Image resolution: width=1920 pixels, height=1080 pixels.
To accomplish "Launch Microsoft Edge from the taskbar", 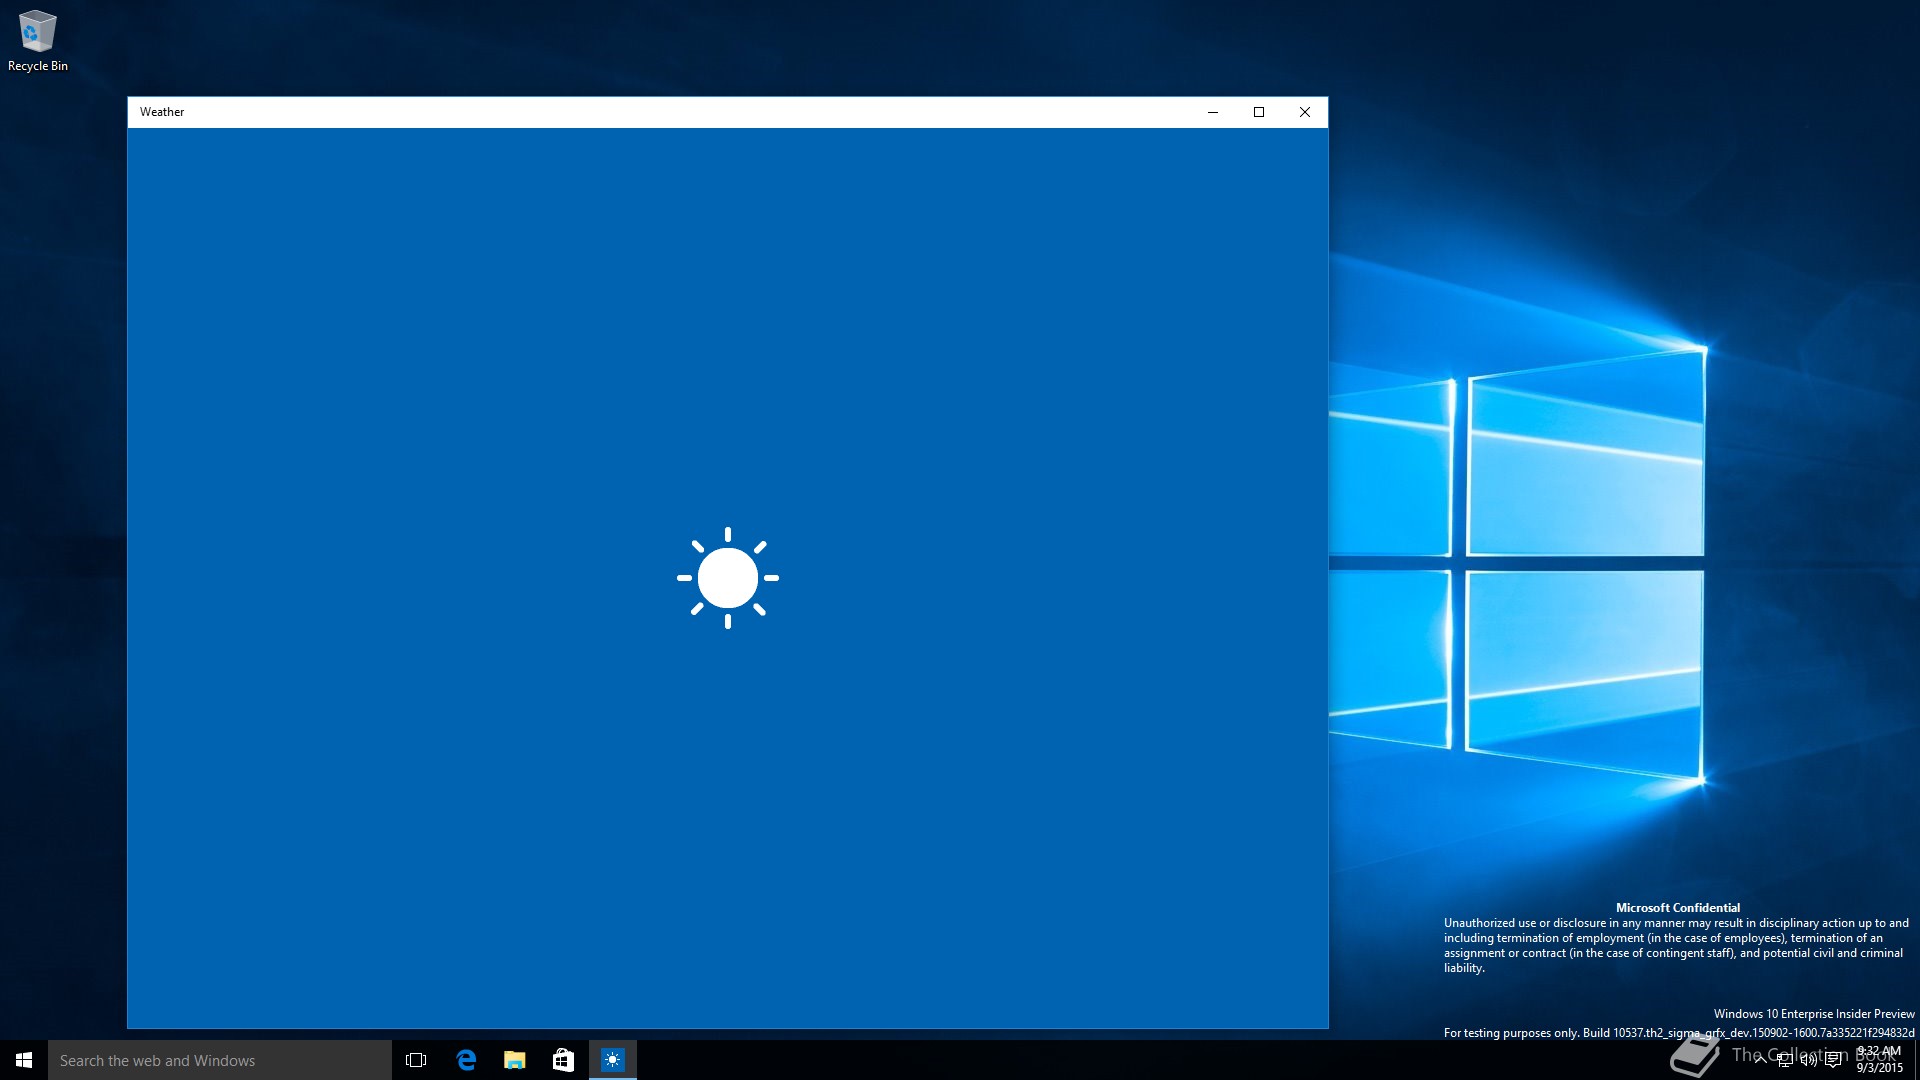I will pyautogui.click(x=465, y=1060).
